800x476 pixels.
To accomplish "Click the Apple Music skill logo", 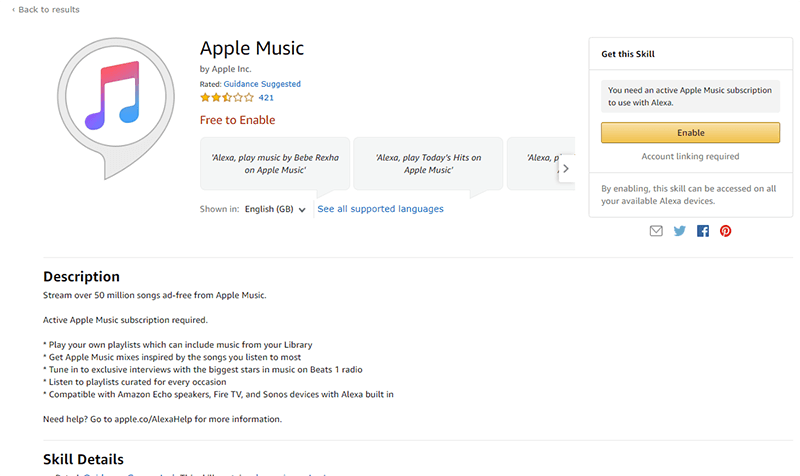I will (x=116, y=108).
